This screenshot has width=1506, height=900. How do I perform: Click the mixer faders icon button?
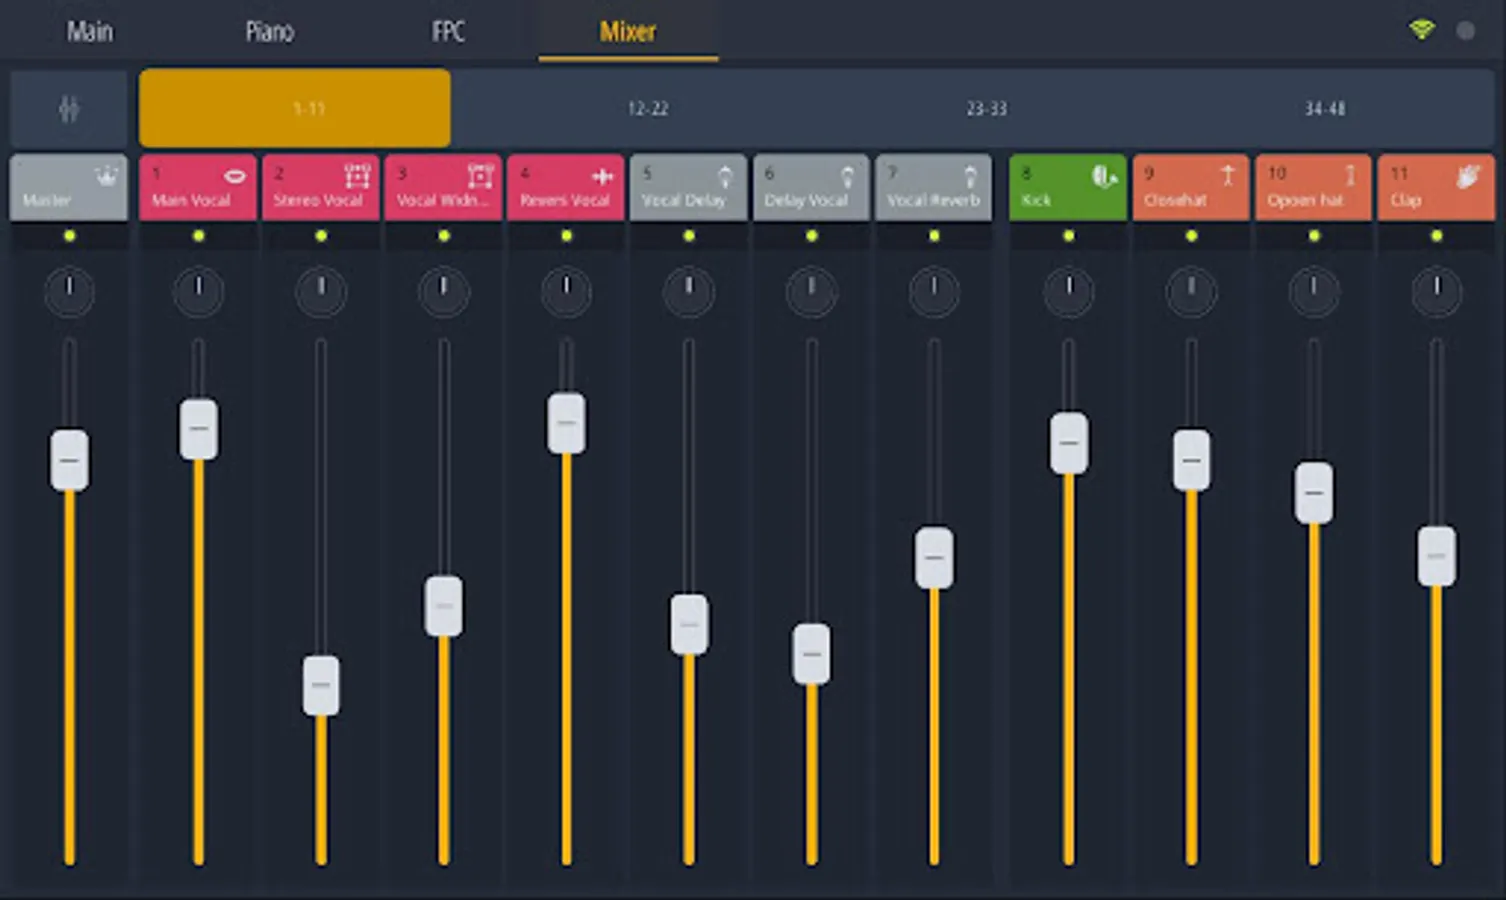coord(68,108)
